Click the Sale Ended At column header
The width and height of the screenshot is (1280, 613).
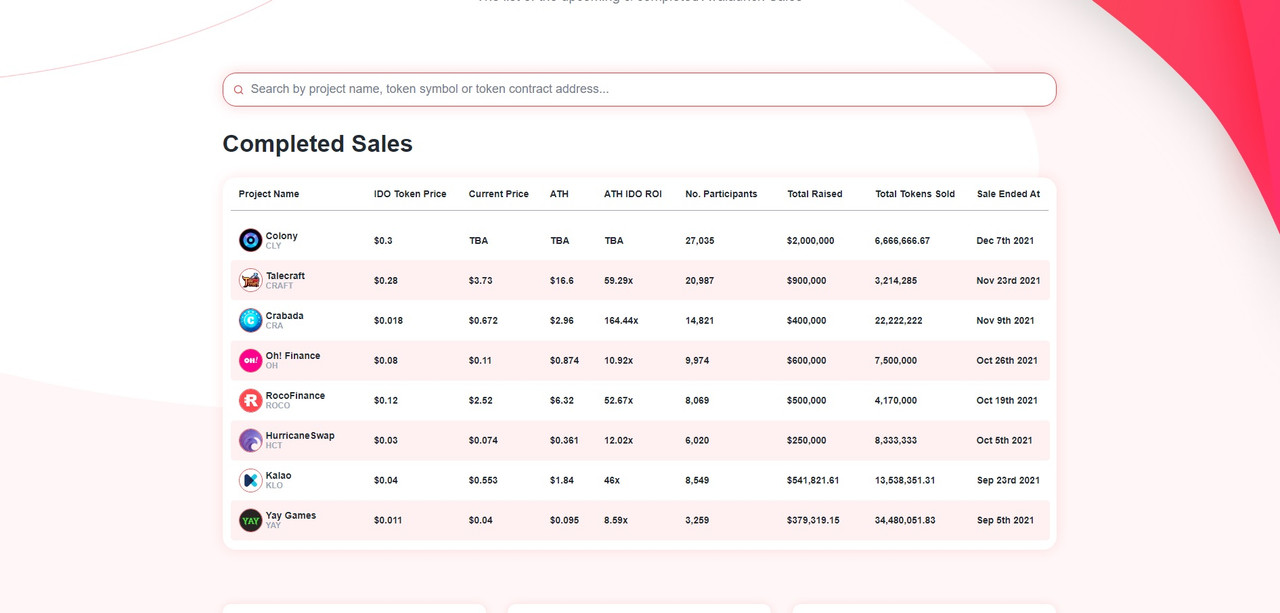click(1008, 194)
